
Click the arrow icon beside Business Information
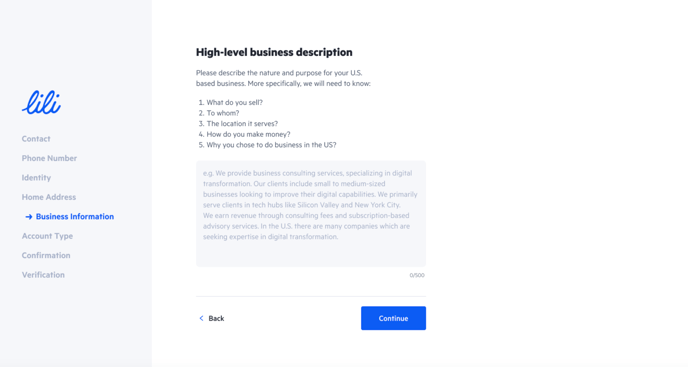click(29, 217)
